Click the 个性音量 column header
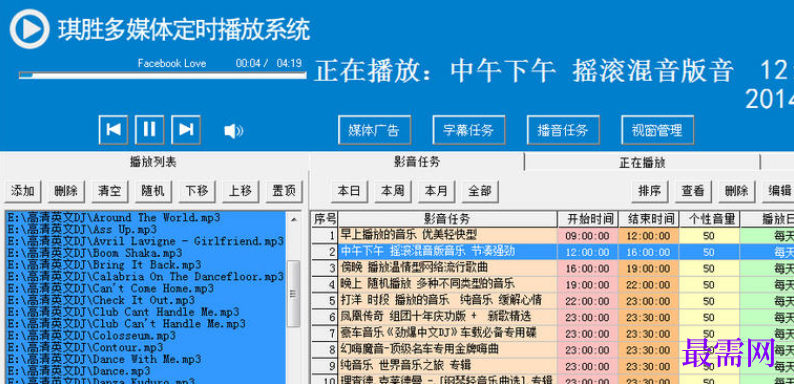Image resolution: width=794 pixels, height=384 pixels. tap(709, 219)
